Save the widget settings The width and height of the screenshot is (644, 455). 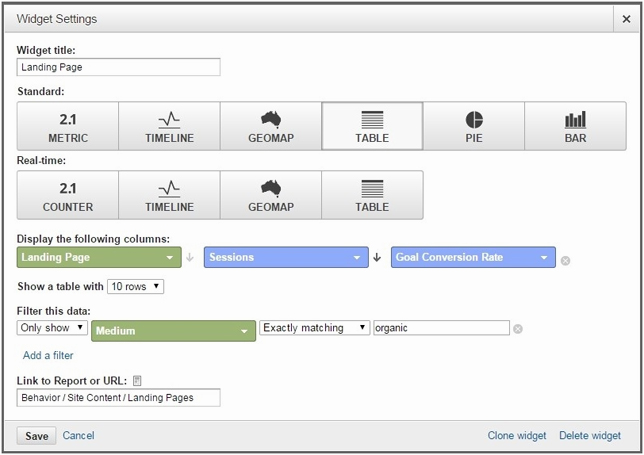[36, 436]
